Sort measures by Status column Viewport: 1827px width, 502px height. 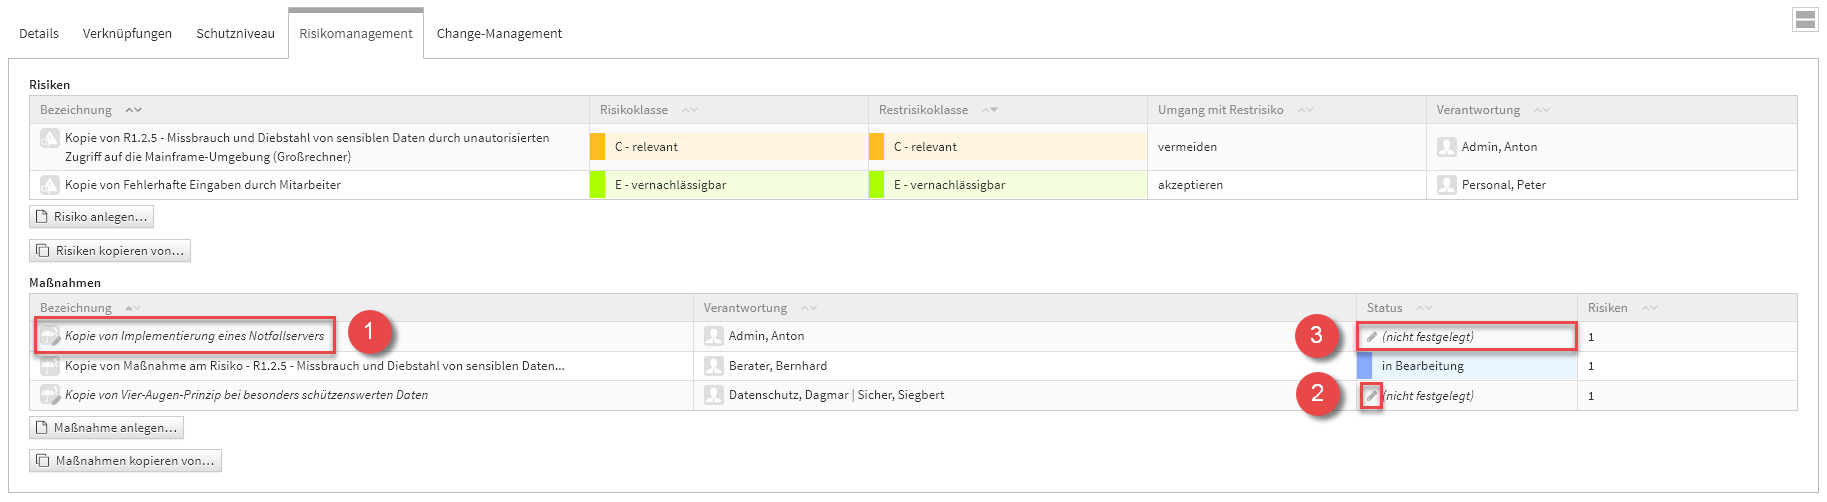point(1424,308)
